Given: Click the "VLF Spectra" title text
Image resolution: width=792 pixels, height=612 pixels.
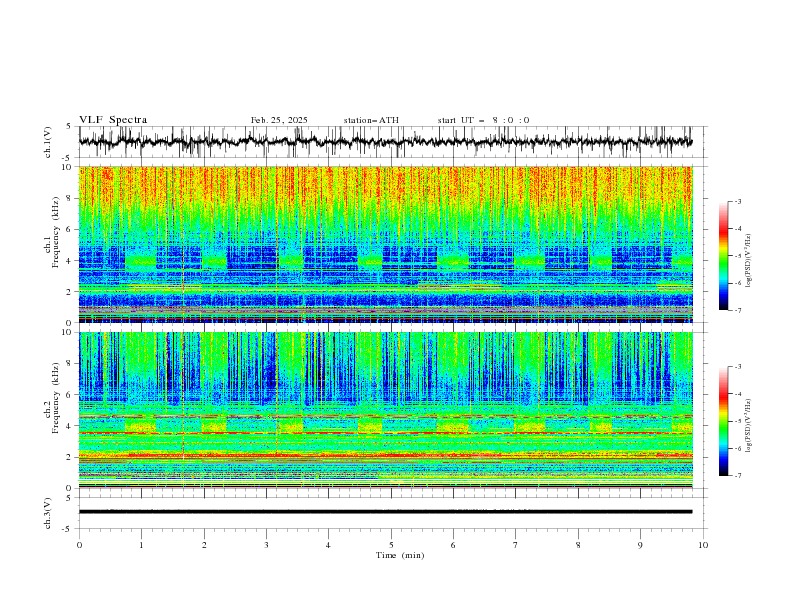Looking at the screenshot, I should point(113,120).
